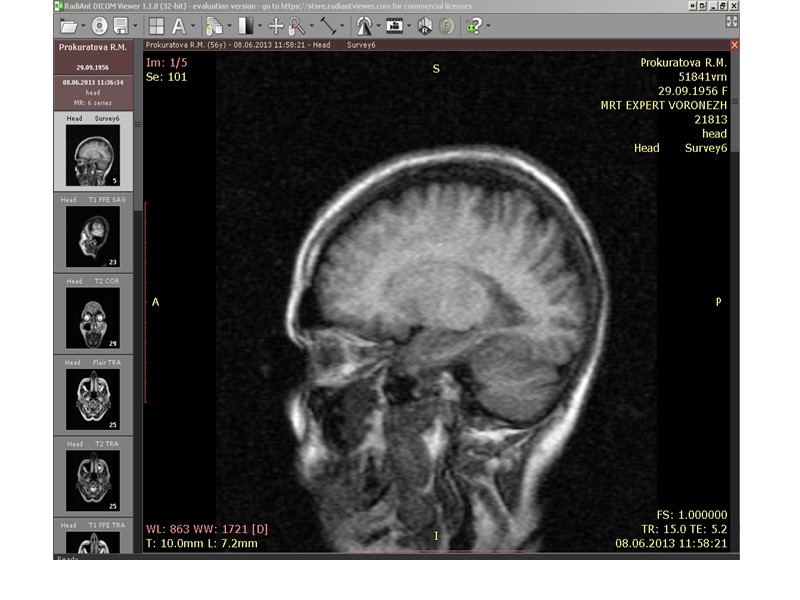Image resolution: width=800 pixels, height=600 pixels.
Task: Open the help question mark icon
Action: click(x=474, y=26)
